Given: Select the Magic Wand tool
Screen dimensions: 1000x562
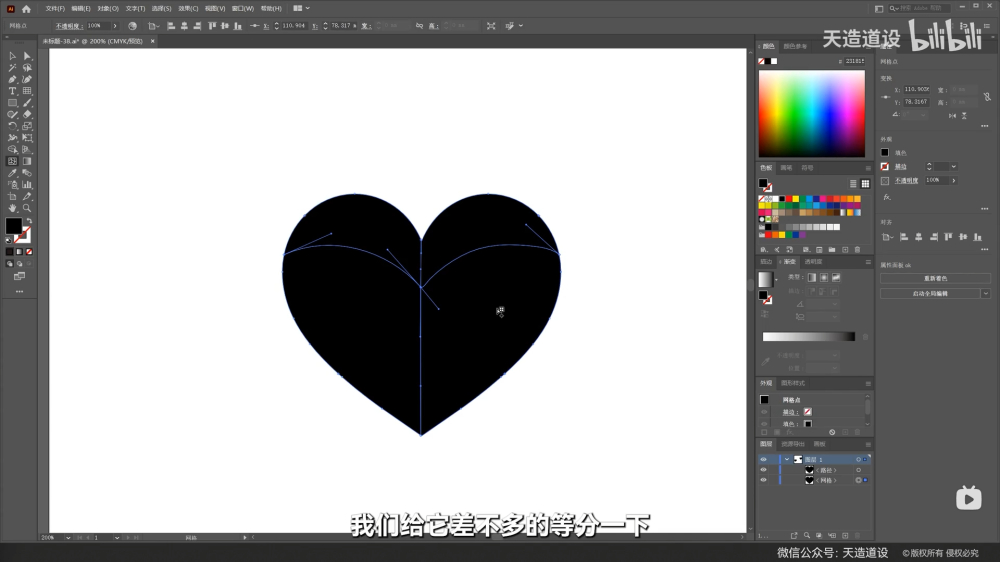Looking at the screenshot, I should pos(12,68).
